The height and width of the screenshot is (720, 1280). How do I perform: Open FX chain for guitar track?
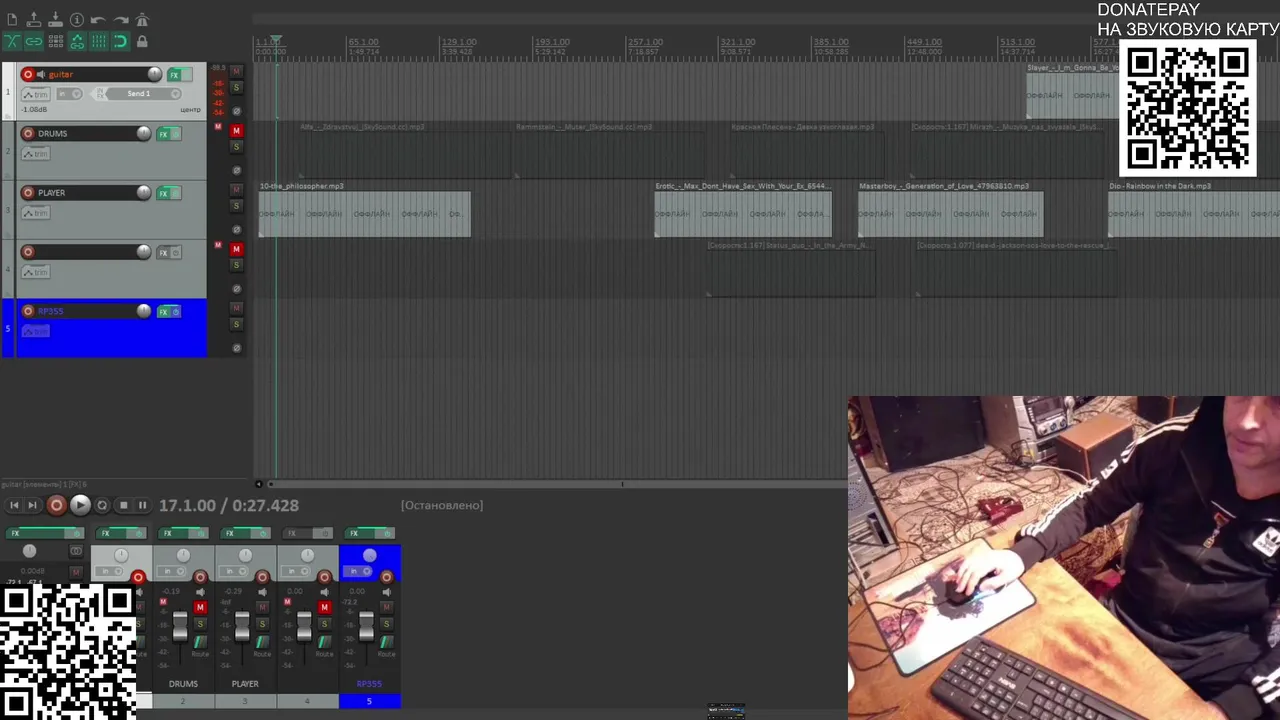point(174,74)
